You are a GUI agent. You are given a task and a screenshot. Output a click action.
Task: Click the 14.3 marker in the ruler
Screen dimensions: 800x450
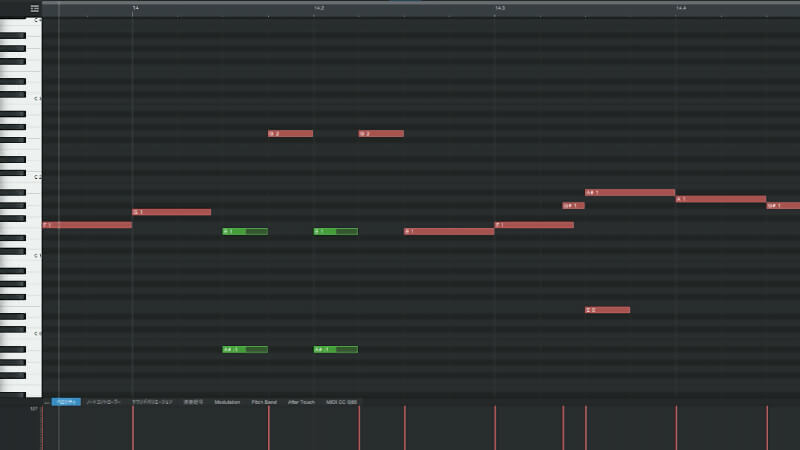point(500,8)
